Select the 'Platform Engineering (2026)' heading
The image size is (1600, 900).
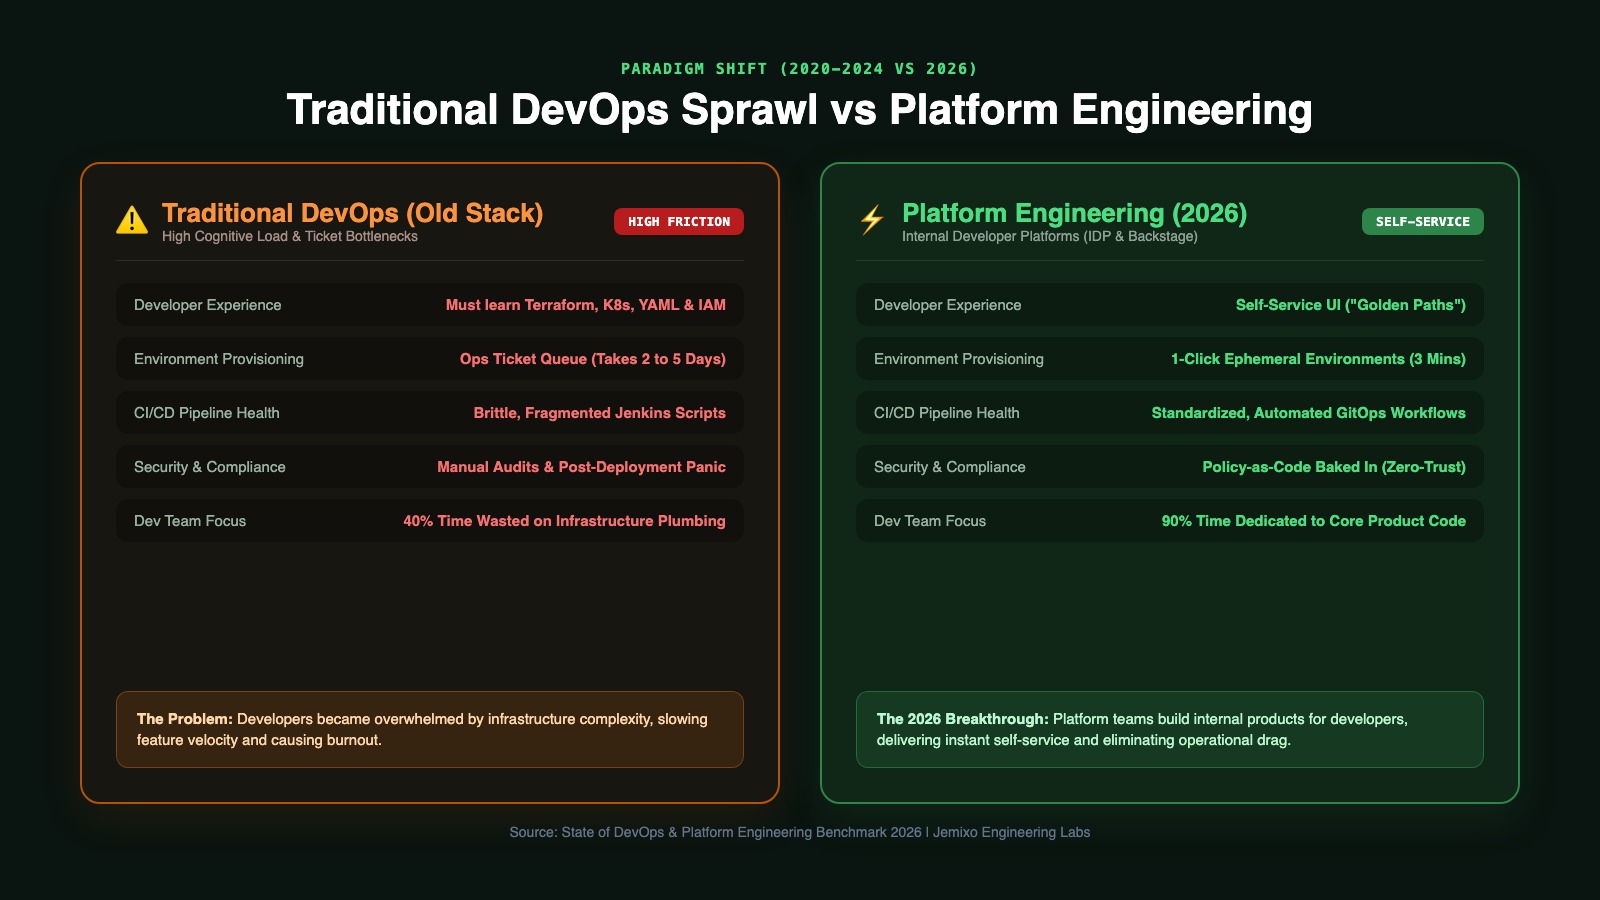click(x=1075, y=213)
